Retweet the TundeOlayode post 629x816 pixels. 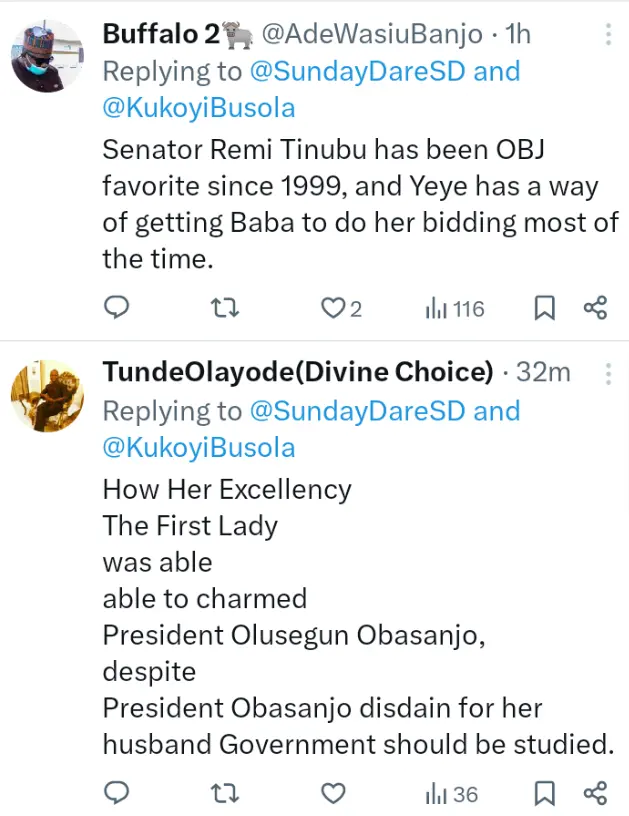coord(227,794)
